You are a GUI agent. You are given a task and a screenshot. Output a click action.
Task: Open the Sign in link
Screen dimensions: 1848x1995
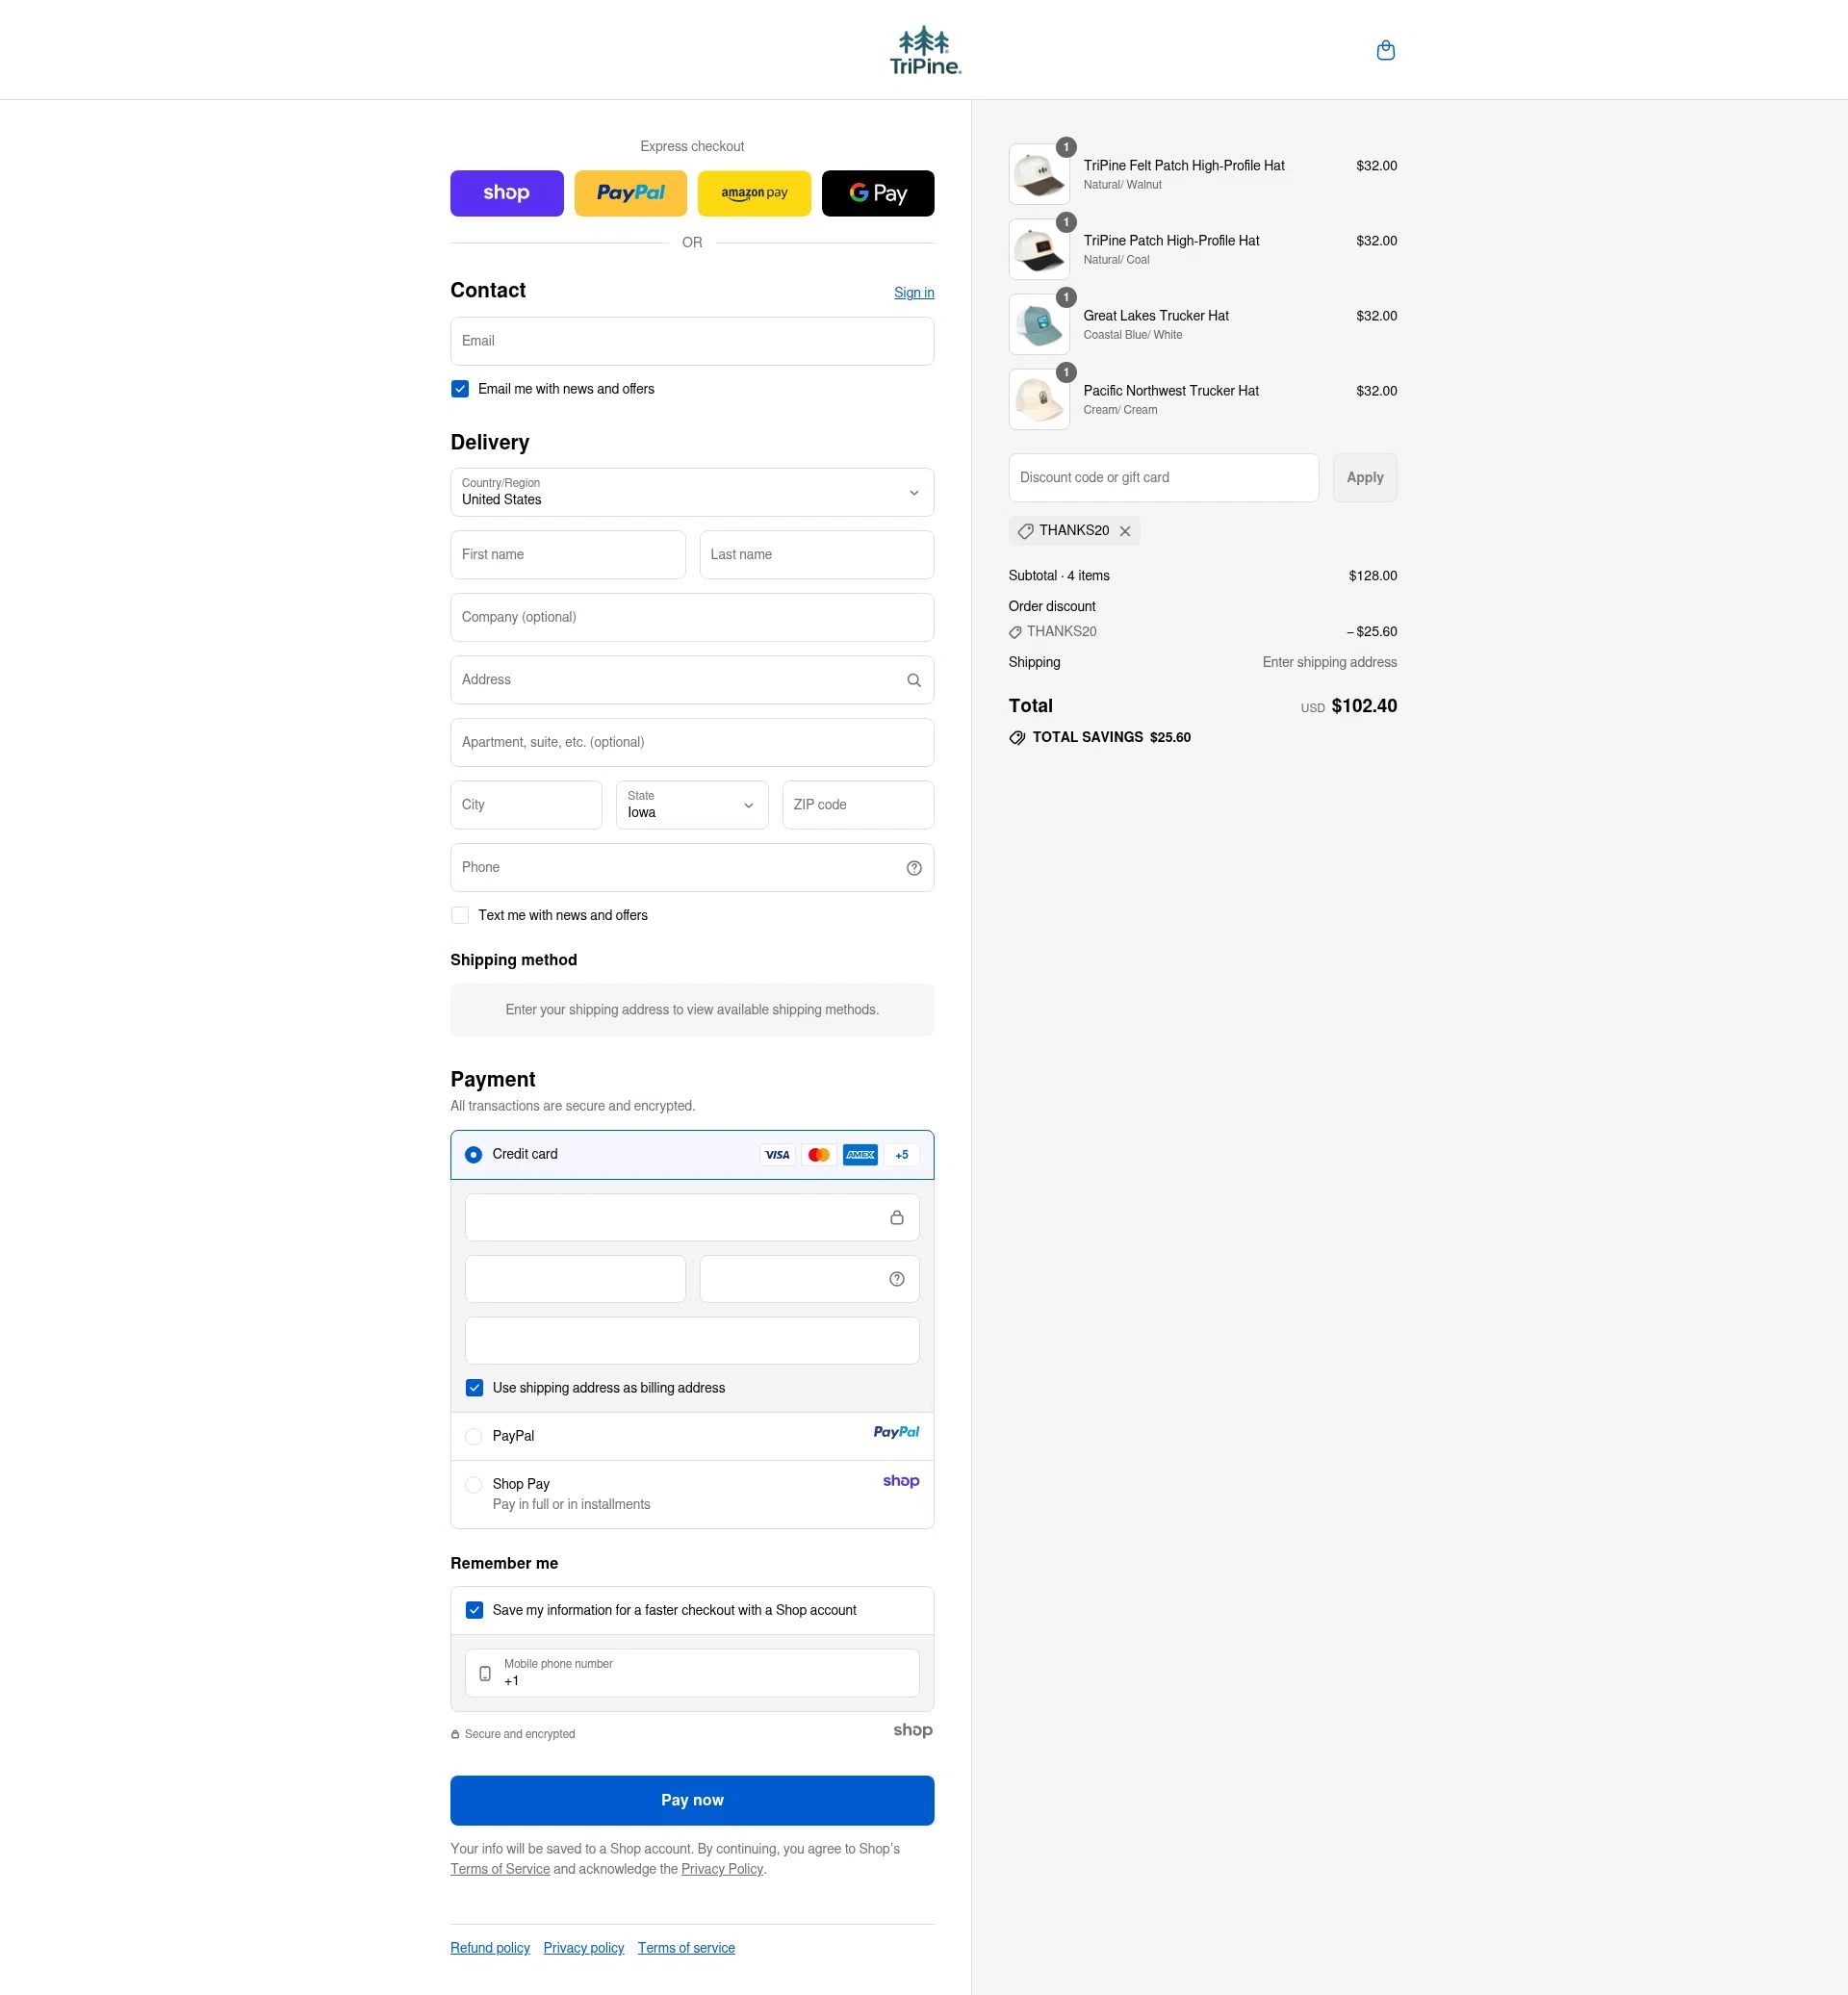coord(913,292)
